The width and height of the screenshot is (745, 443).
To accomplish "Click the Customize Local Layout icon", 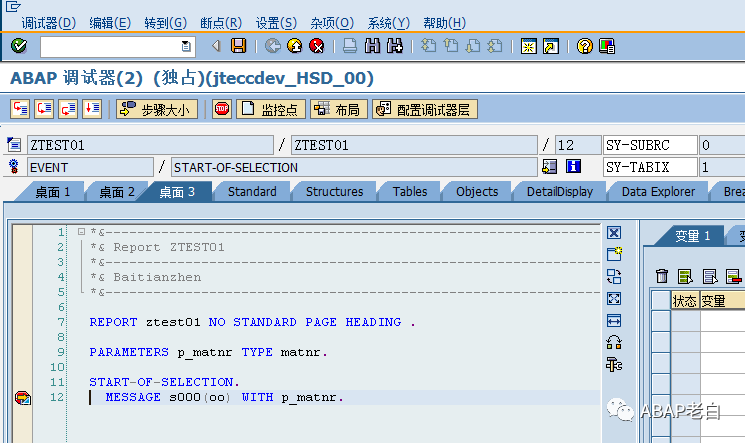I will point(607,46).
